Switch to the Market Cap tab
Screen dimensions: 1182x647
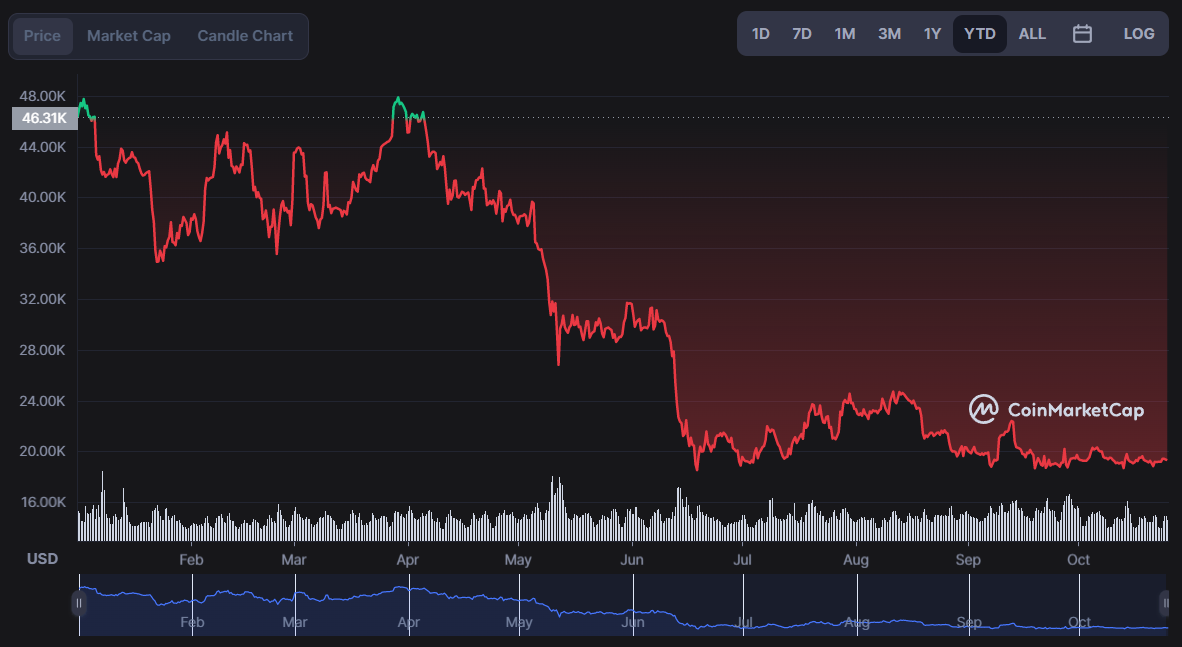click(x=129, y=36)
